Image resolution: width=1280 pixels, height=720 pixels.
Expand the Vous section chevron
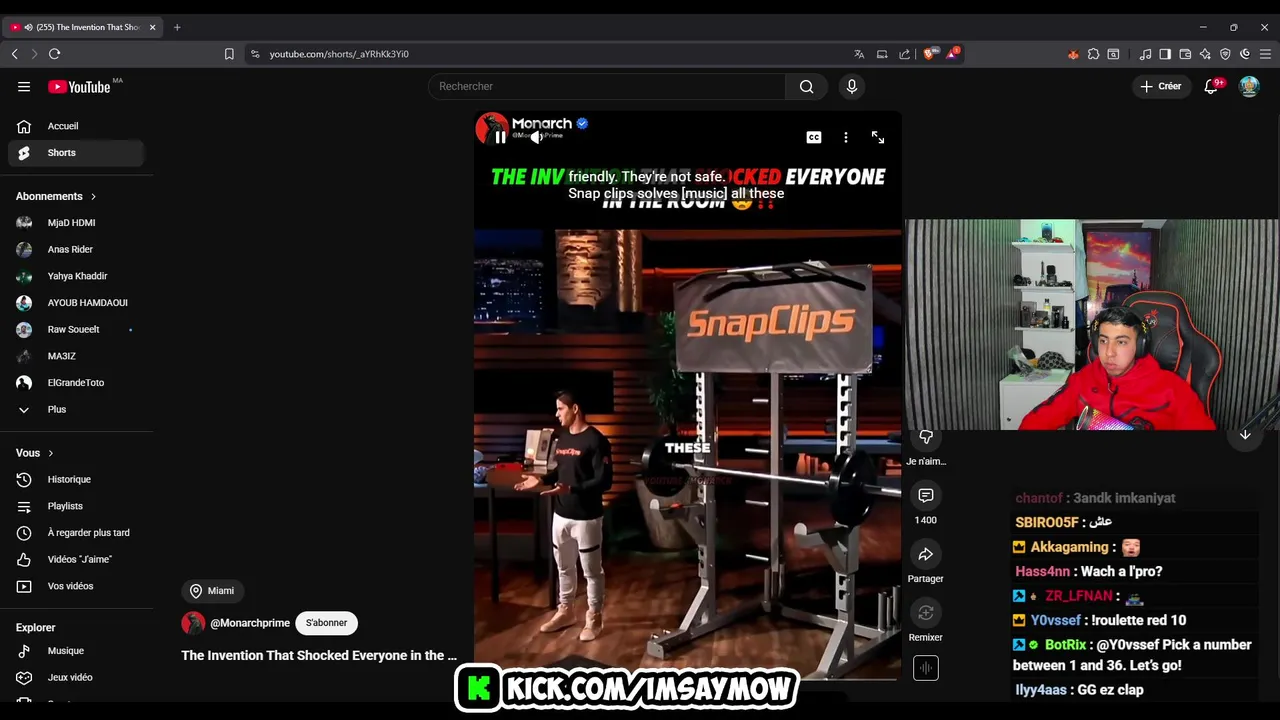tap(50, 453)
